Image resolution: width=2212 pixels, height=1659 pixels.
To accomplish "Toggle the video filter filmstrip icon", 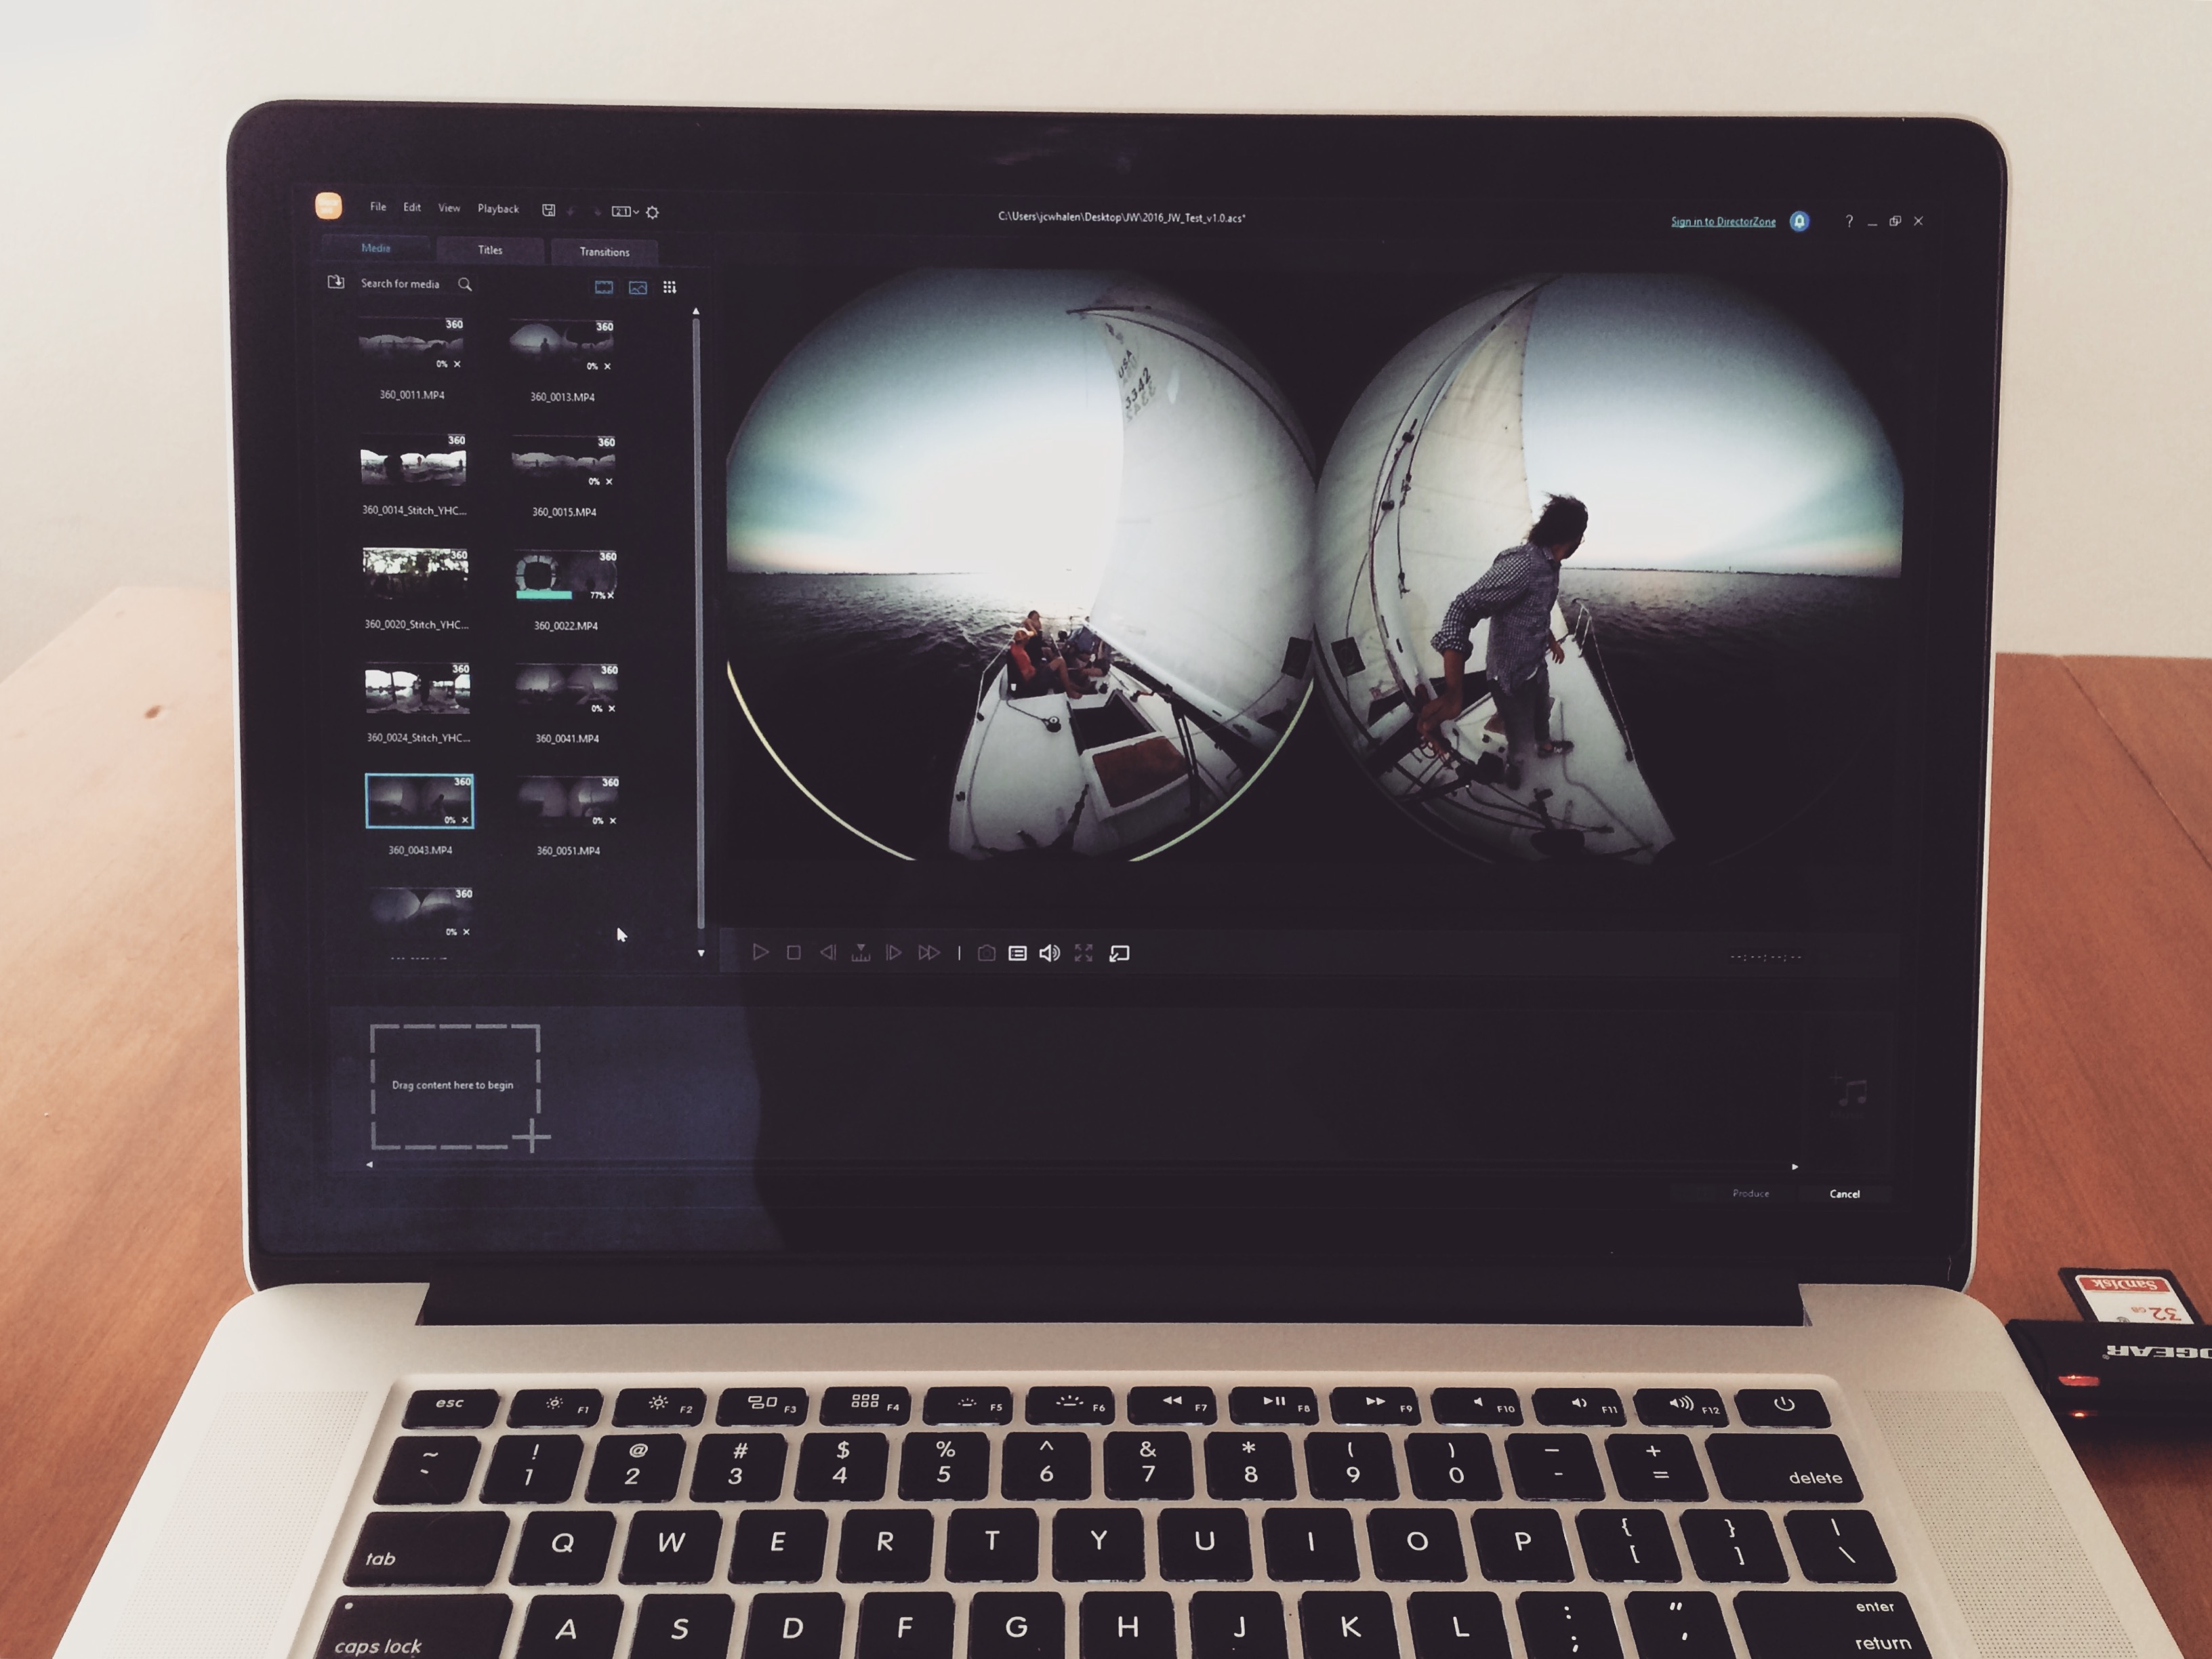I will point(604,287).
